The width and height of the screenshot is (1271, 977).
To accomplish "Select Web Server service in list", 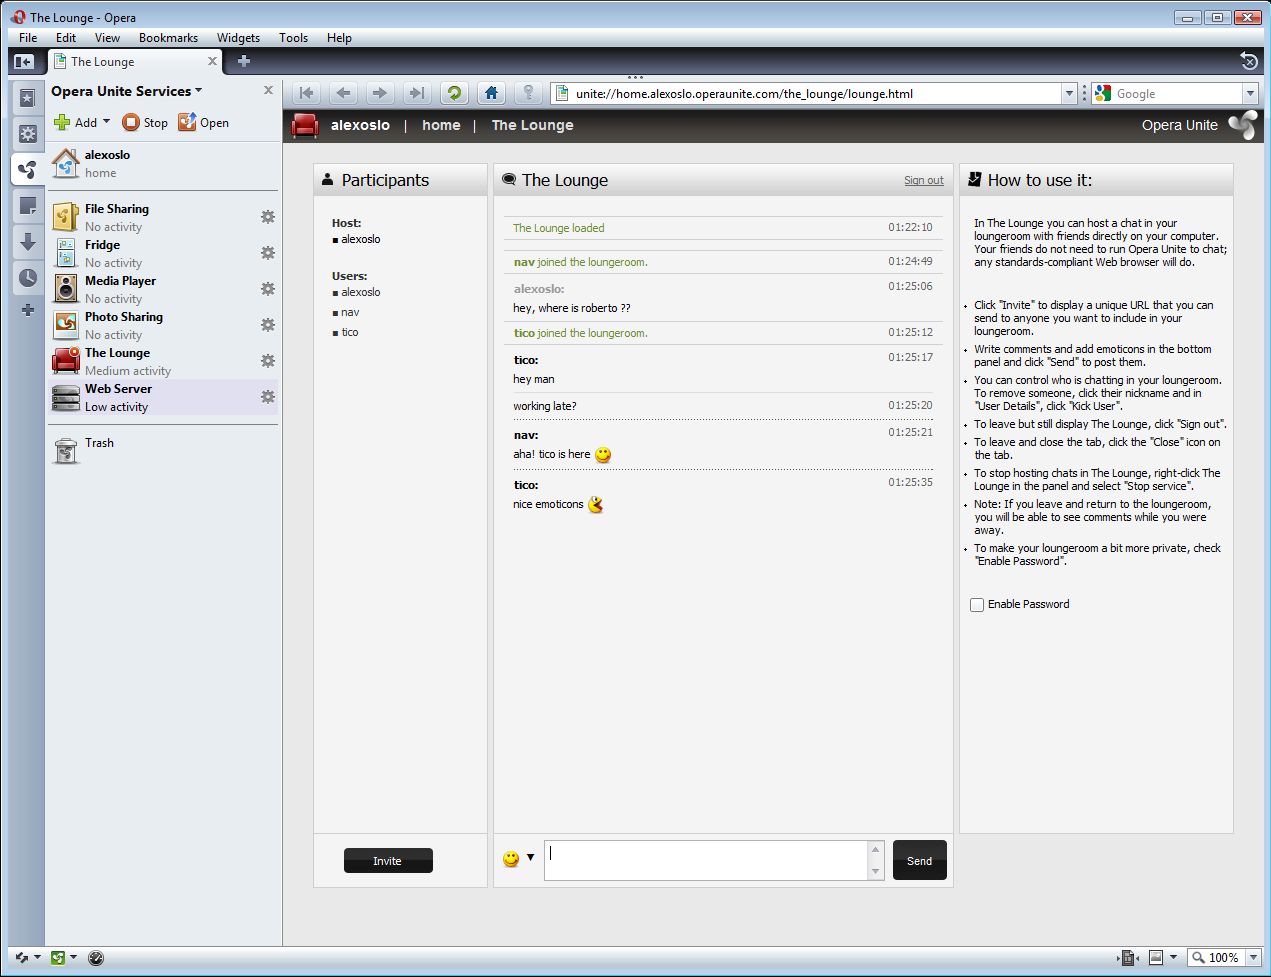I will click(118, 397).
